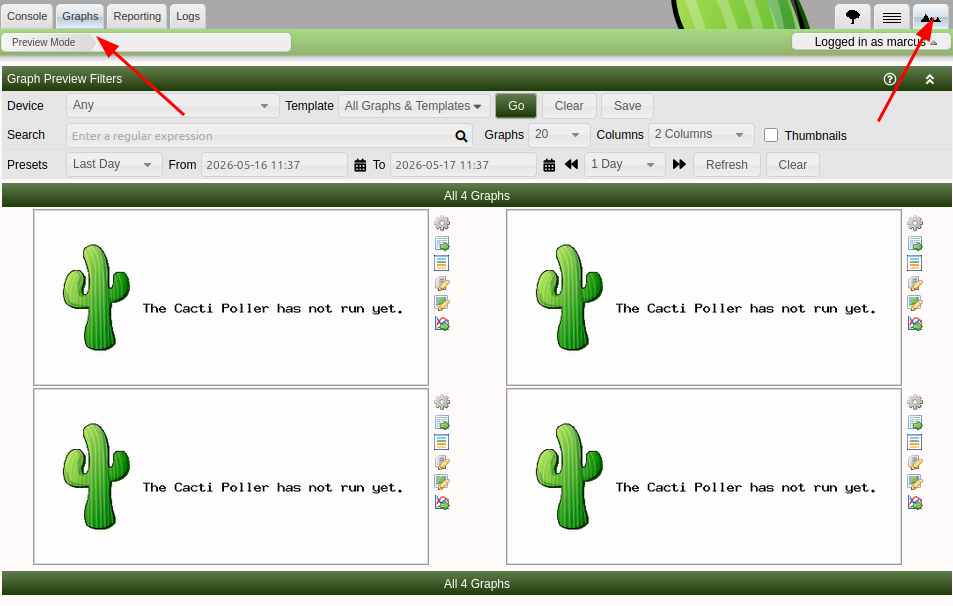
Task: Switch to Preview View using mountain icon
Action: pyautogui.click(x=931, y=16)
